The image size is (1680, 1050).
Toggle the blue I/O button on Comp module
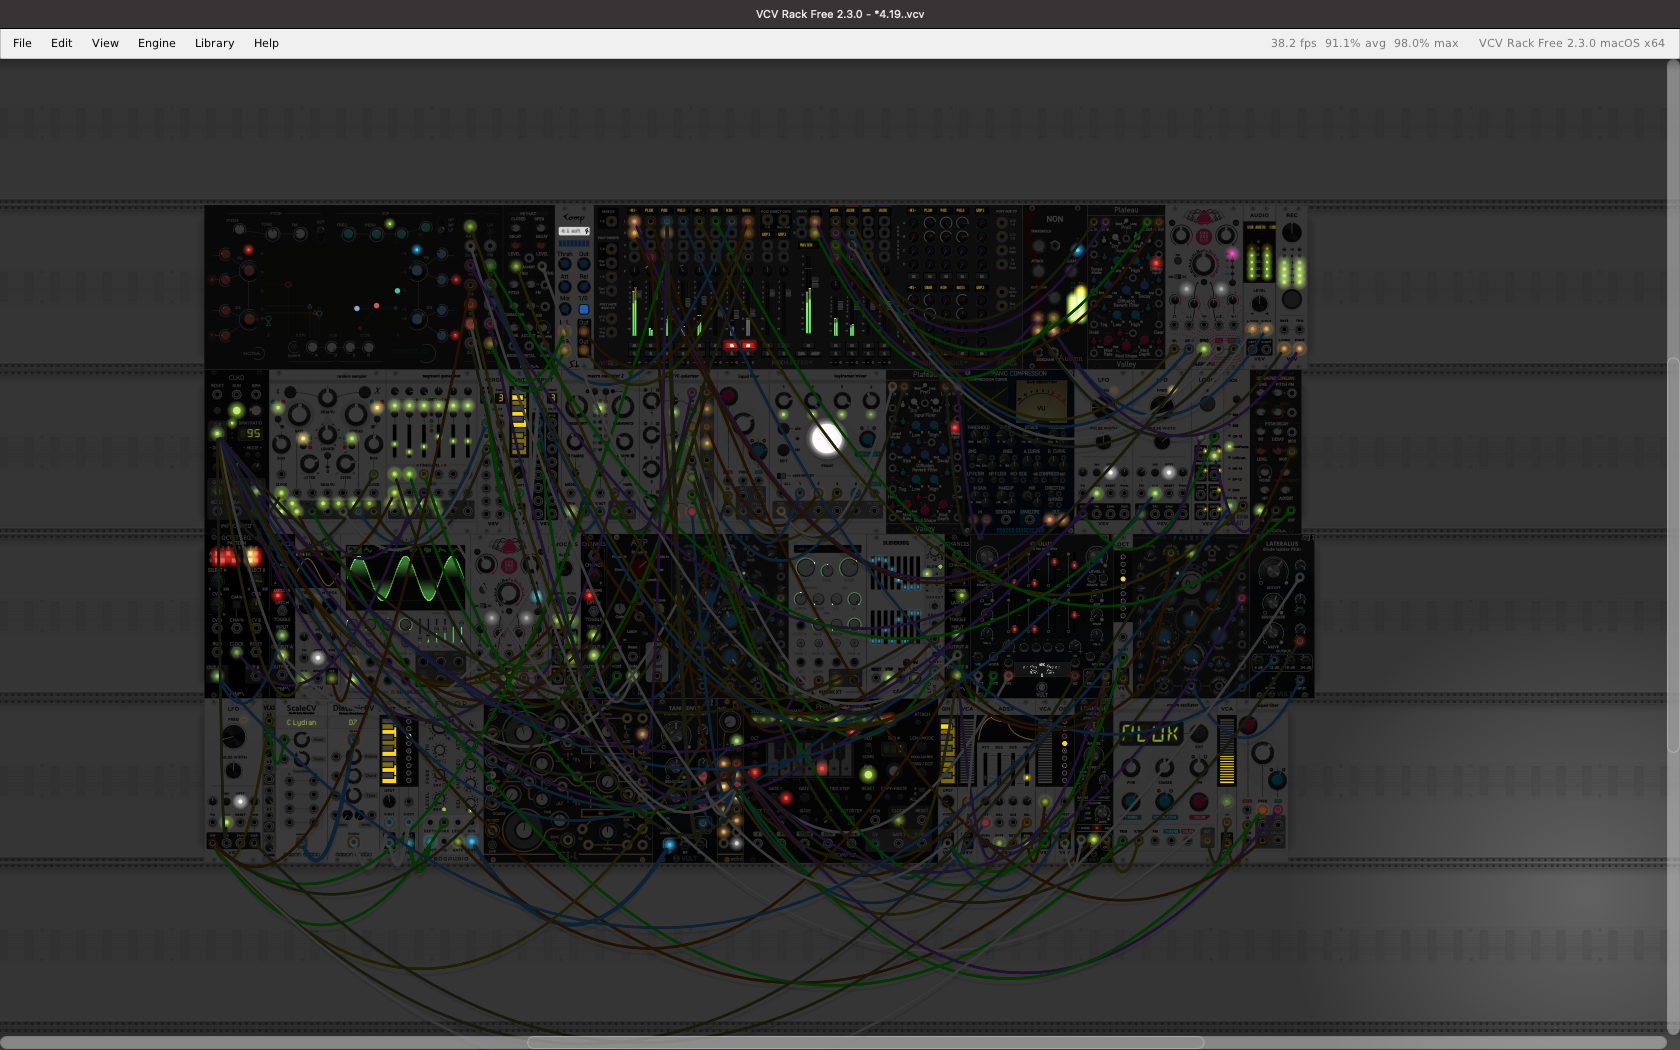[584, 309]
